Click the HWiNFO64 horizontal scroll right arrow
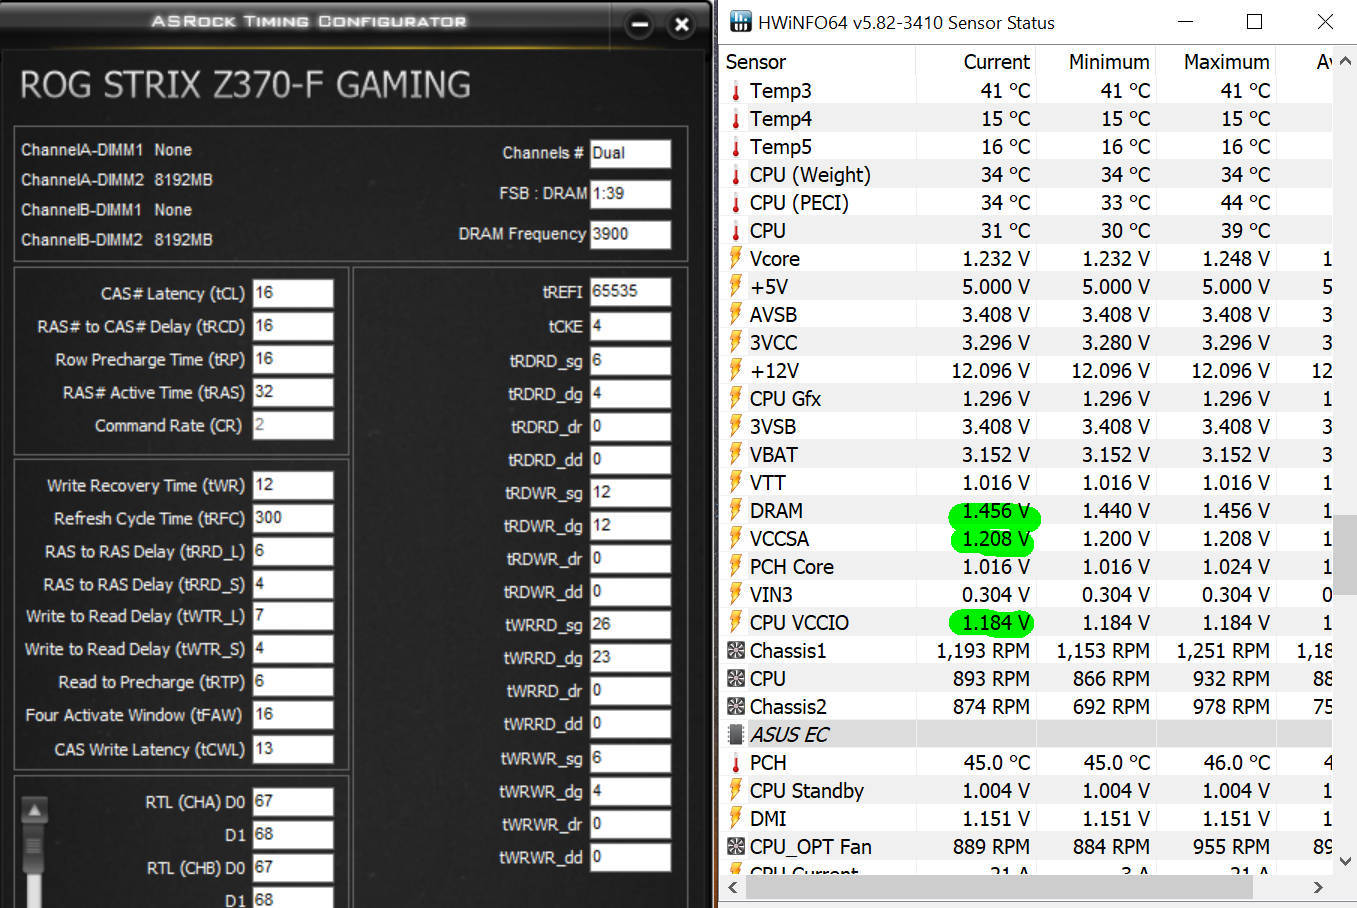Screen dimensions: 1357x908 [x=1318, y=887]
